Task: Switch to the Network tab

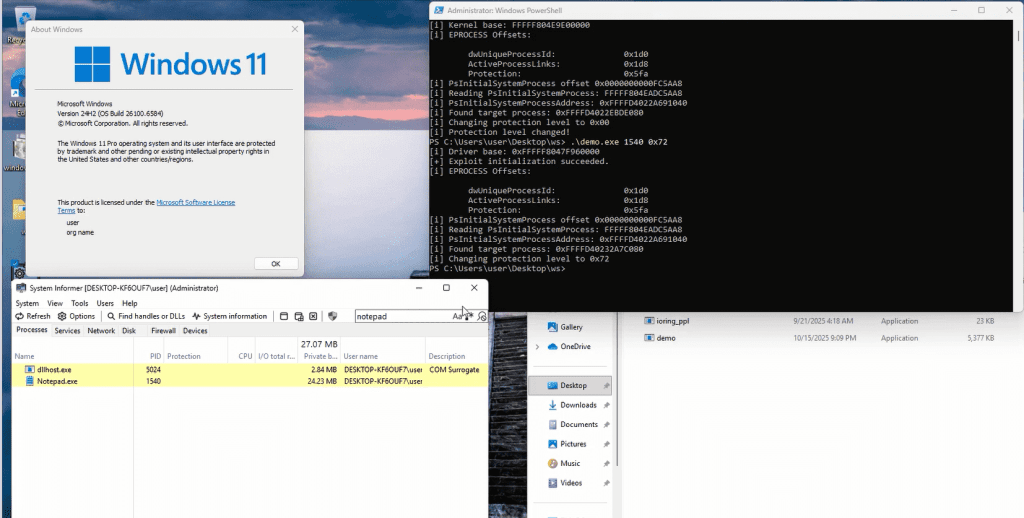Action: [101, 331]
